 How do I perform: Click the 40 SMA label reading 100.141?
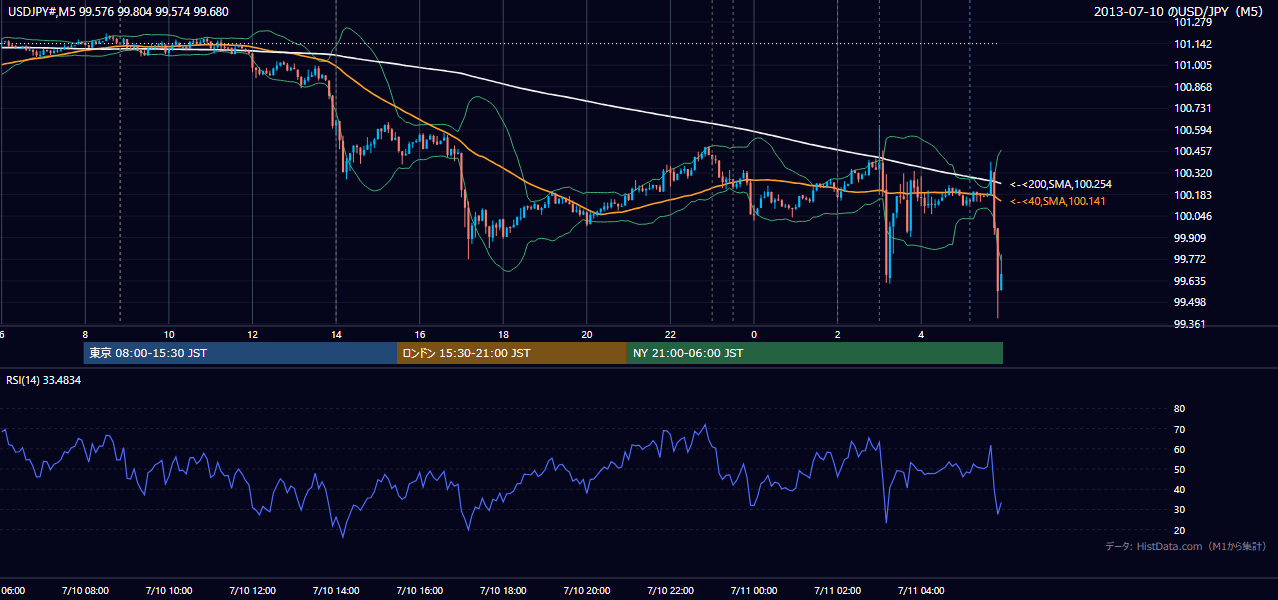[1058, 201]
